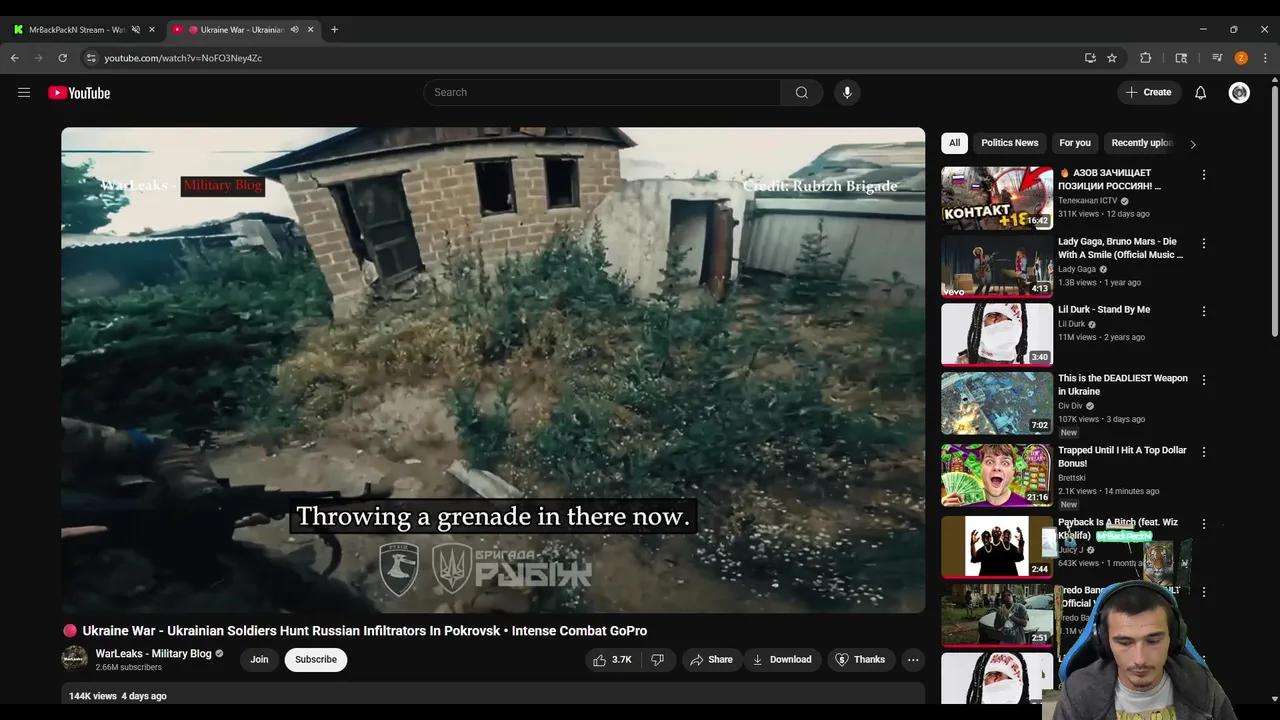This screenshot has height=720, width=1280.
Task: Open Trapped Until I Hit thumbnail
Action: (997, 475)
